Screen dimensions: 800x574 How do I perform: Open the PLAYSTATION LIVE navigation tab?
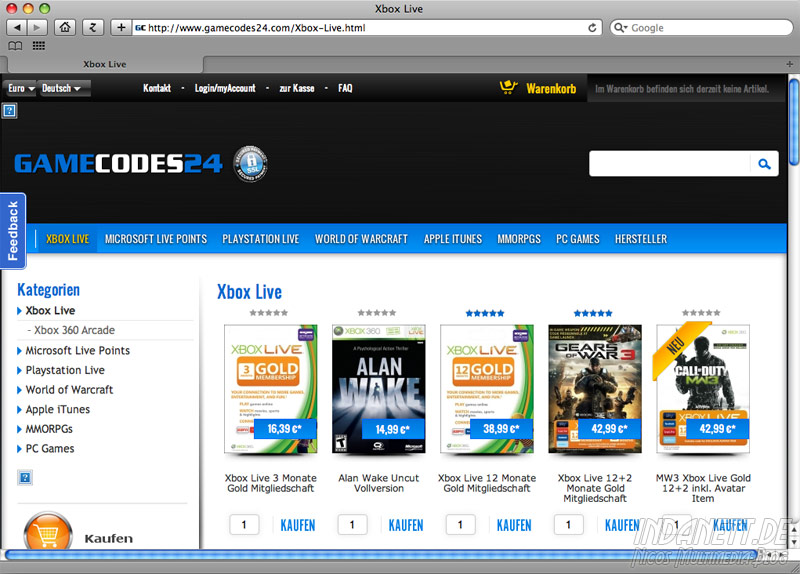261,239
